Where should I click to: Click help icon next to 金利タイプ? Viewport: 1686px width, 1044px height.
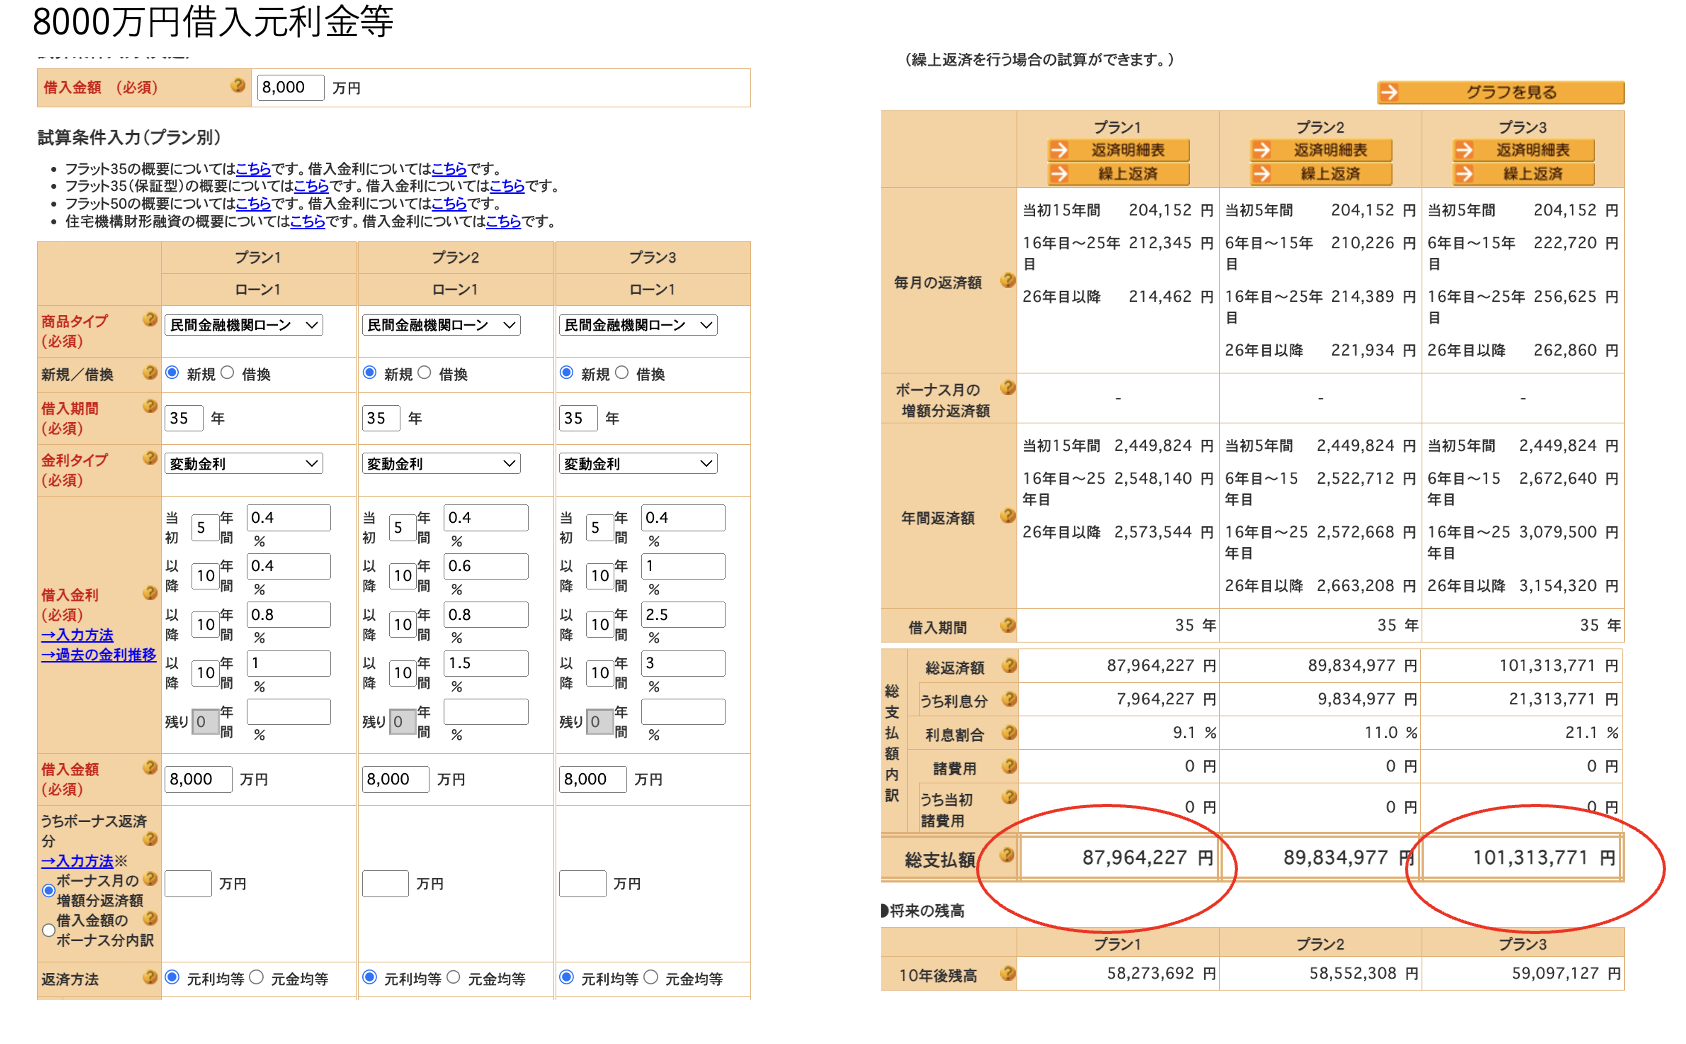point(150,458)
